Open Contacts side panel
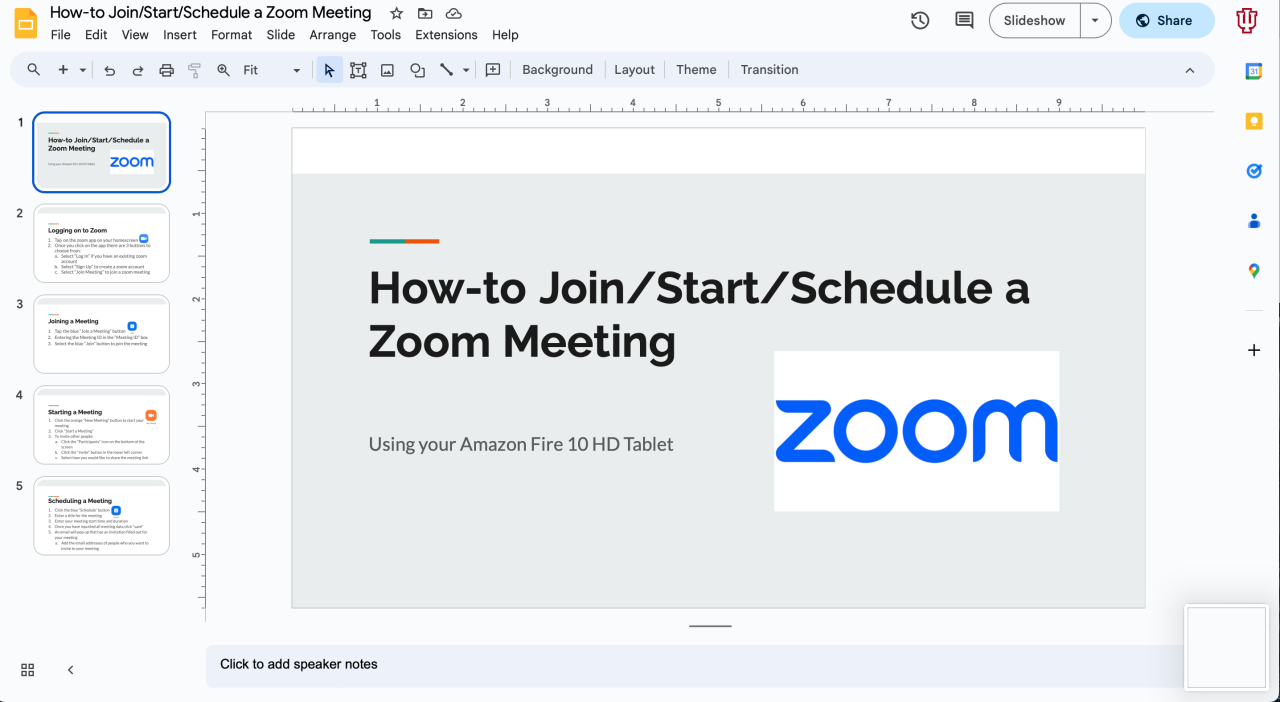Image resolution: width=1280 pixels, height=702 pixels. point(1254,221)
